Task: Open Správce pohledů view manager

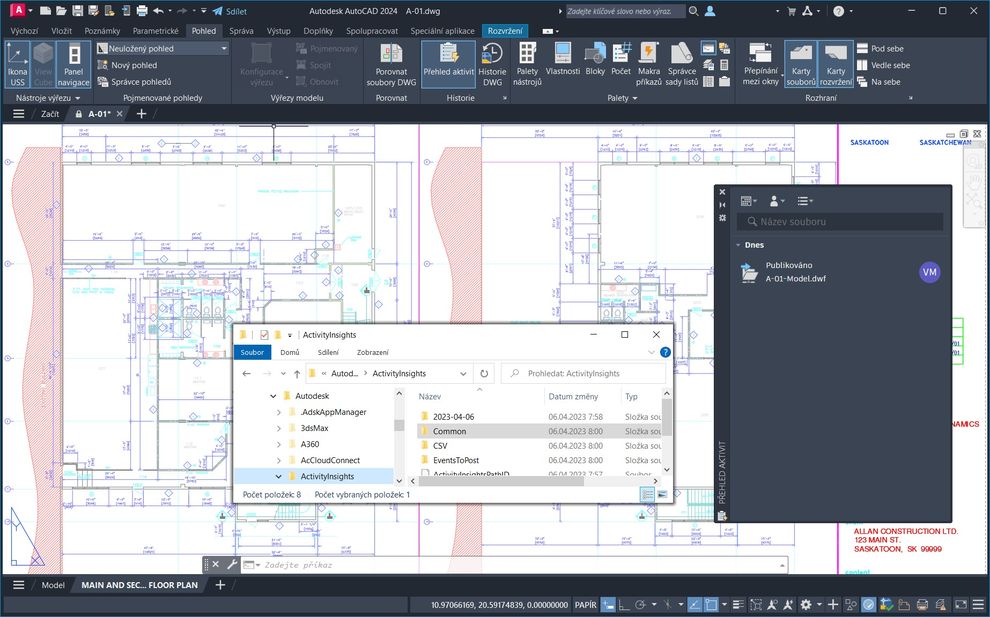Action: (x=134, y=81)
